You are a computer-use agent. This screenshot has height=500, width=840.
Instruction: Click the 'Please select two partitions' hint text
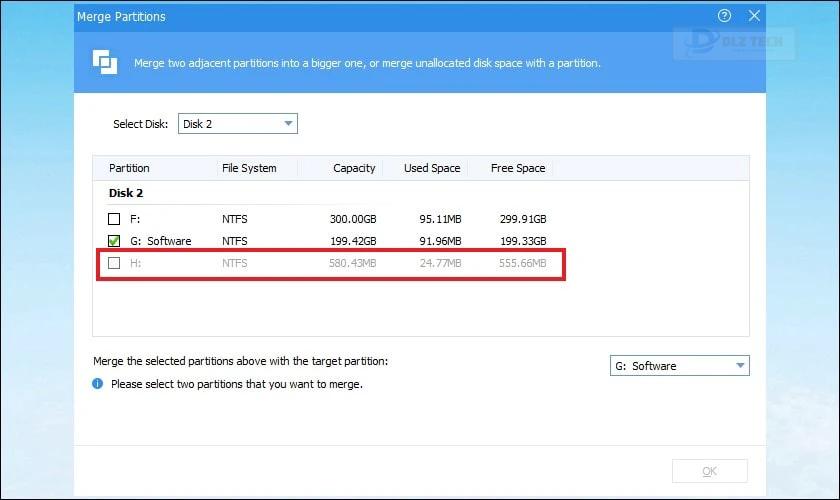tap(237, 384)
